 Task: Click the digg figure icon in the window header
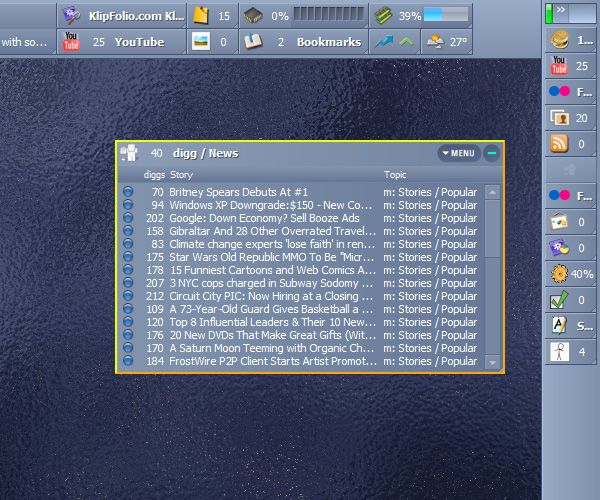tap(129, 153)
